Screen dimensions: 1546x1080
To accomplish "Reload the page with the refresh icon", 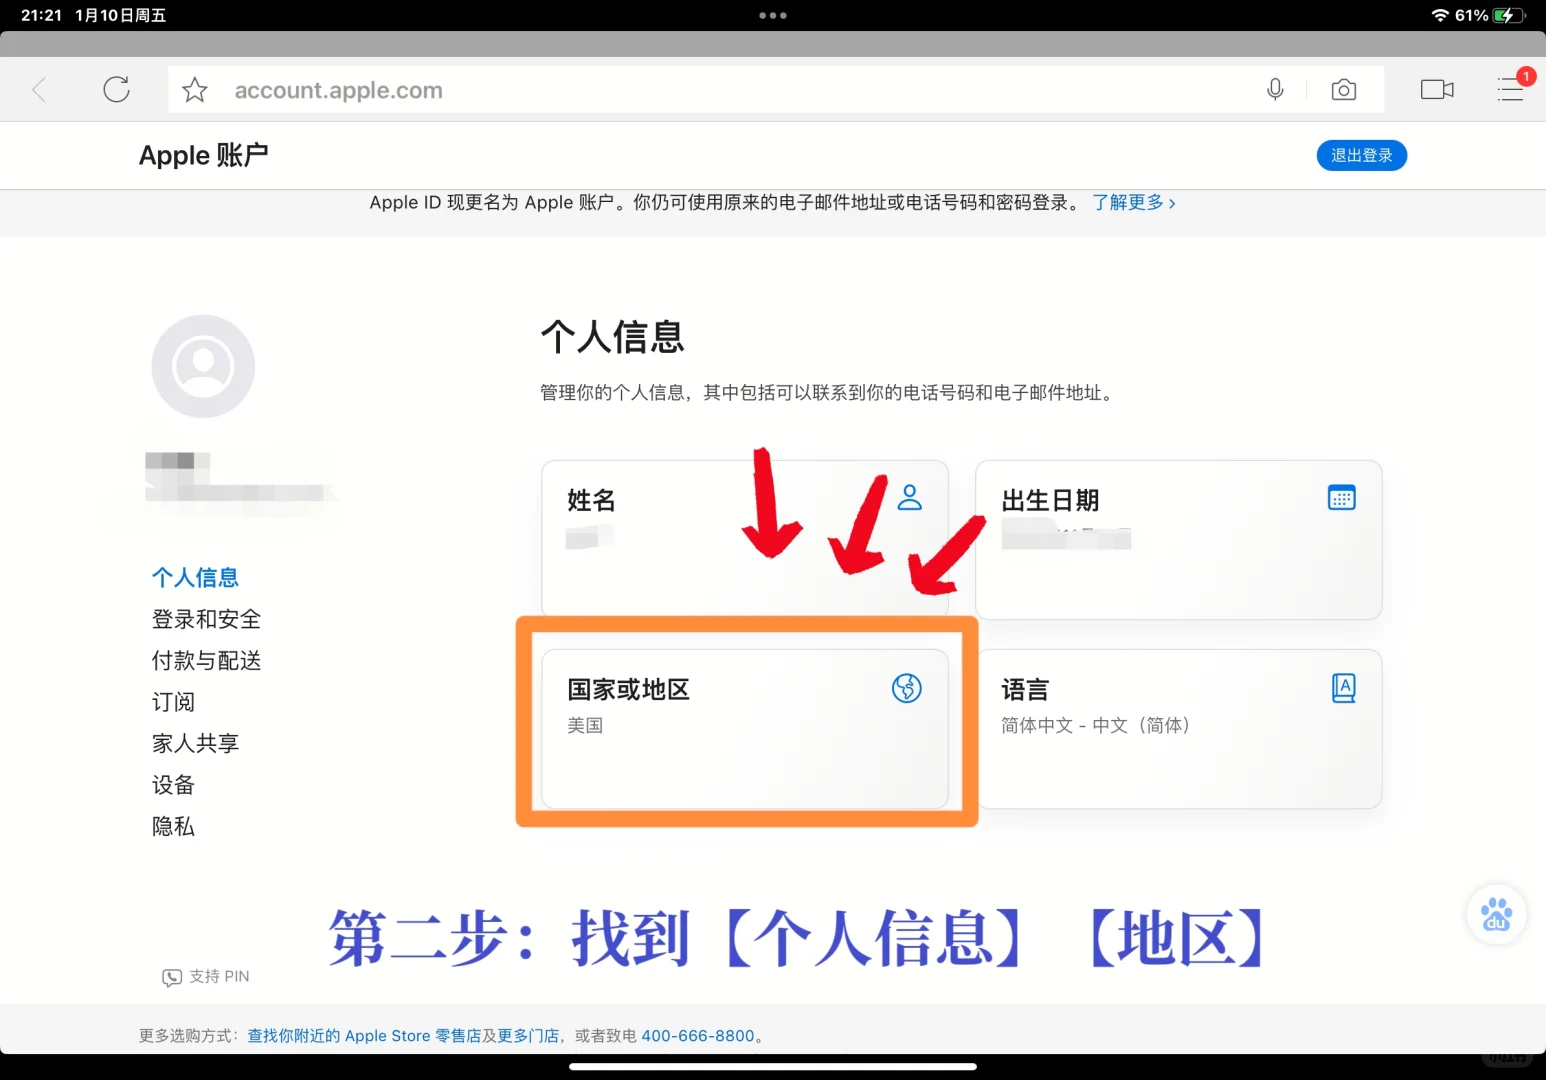I will point(116,89).
